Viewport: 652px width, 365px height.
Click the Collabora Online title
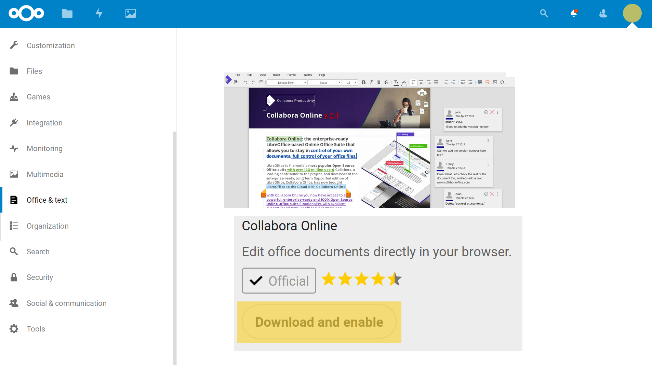tap(289, 226)
